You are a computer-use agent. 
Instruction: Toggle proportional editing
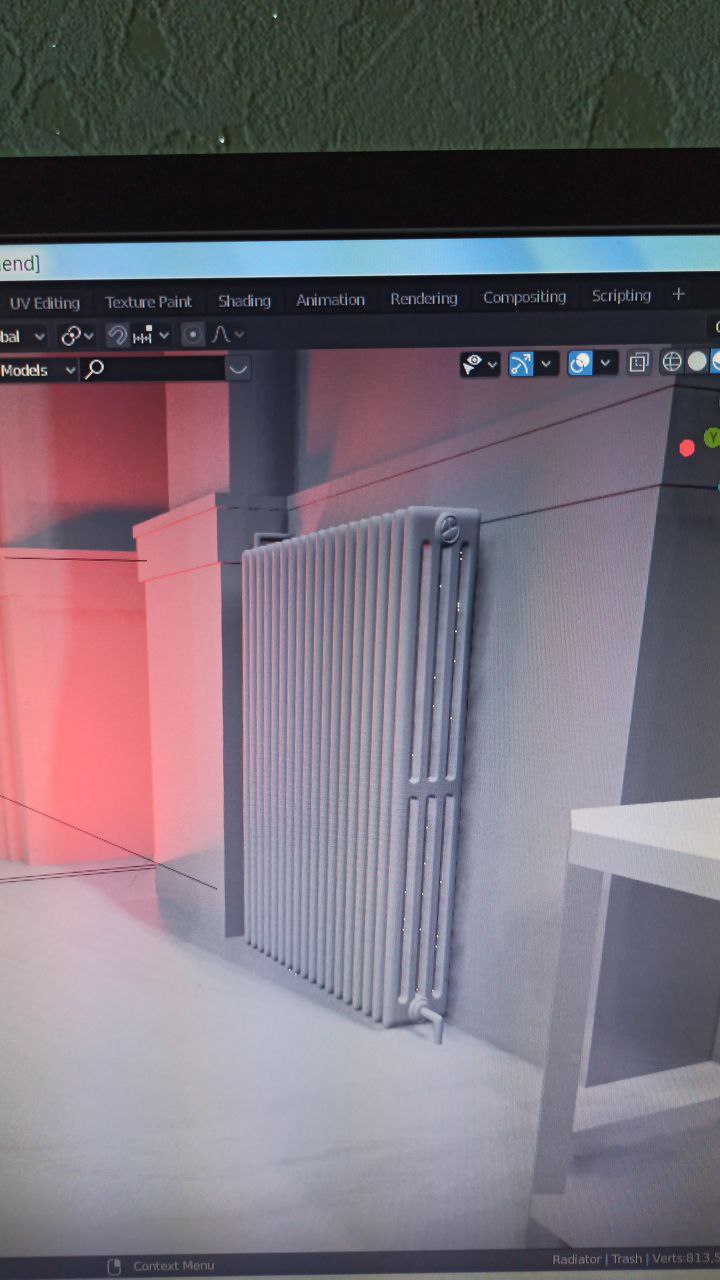pyautogui.click(x=193, y=334)
